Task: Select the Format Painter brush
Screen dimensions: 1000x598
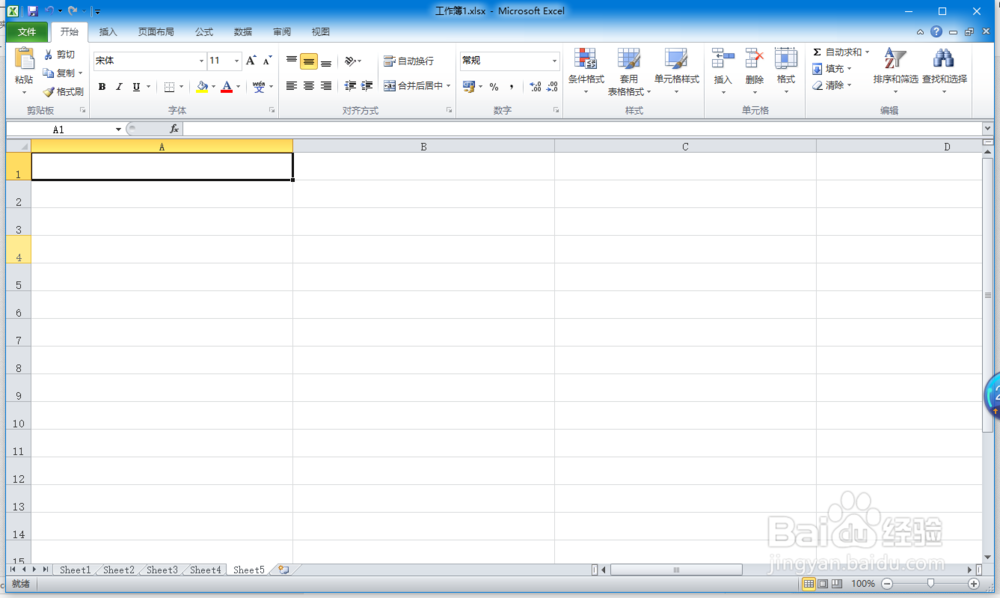Action: (x=48, y=91)
